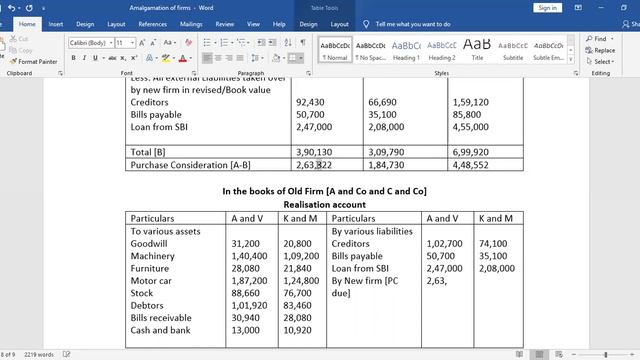Decrease paragraph indent

261,42
